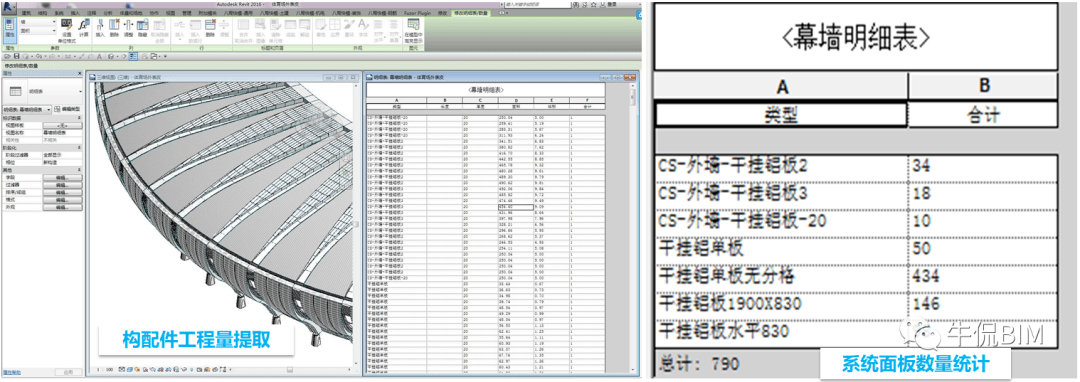
Task: Click the 解组 Ungroup headers icon
Action: 304,27
